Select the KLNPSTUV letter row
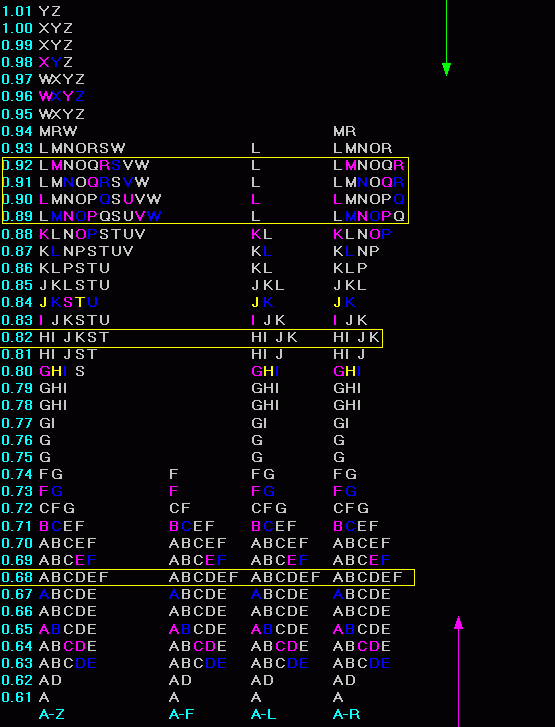The height and width of the screenshot is (727, 555). (86, 251)
